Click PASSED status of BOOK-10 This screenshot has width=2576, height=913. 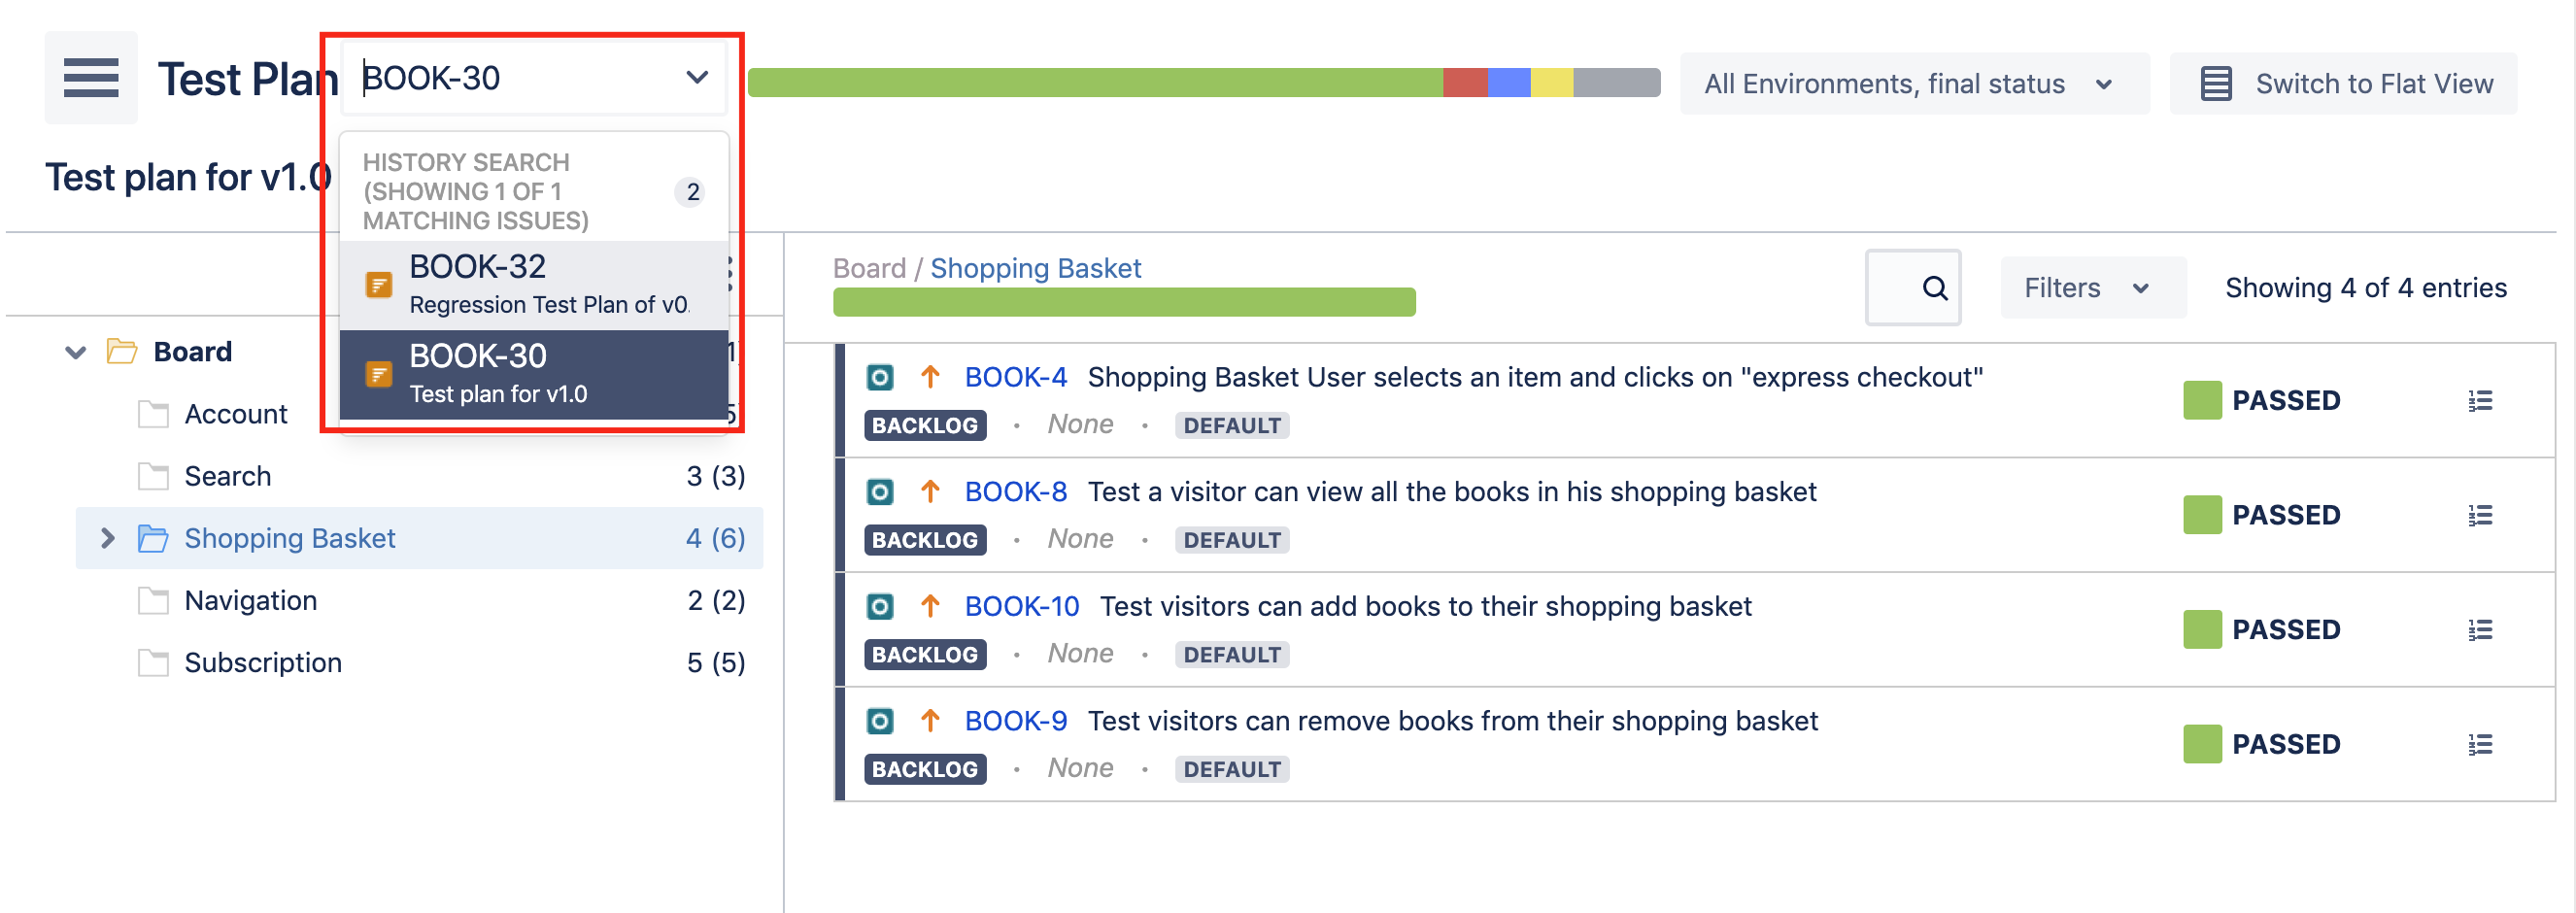pos(2262,629)
